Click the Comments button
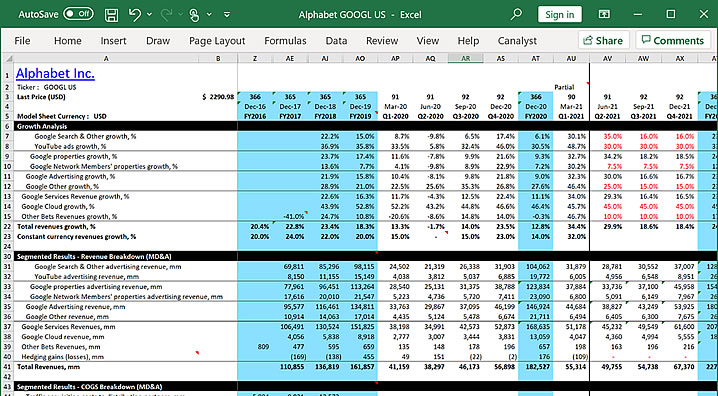The image size is (718, 396). tap(673, 40)
